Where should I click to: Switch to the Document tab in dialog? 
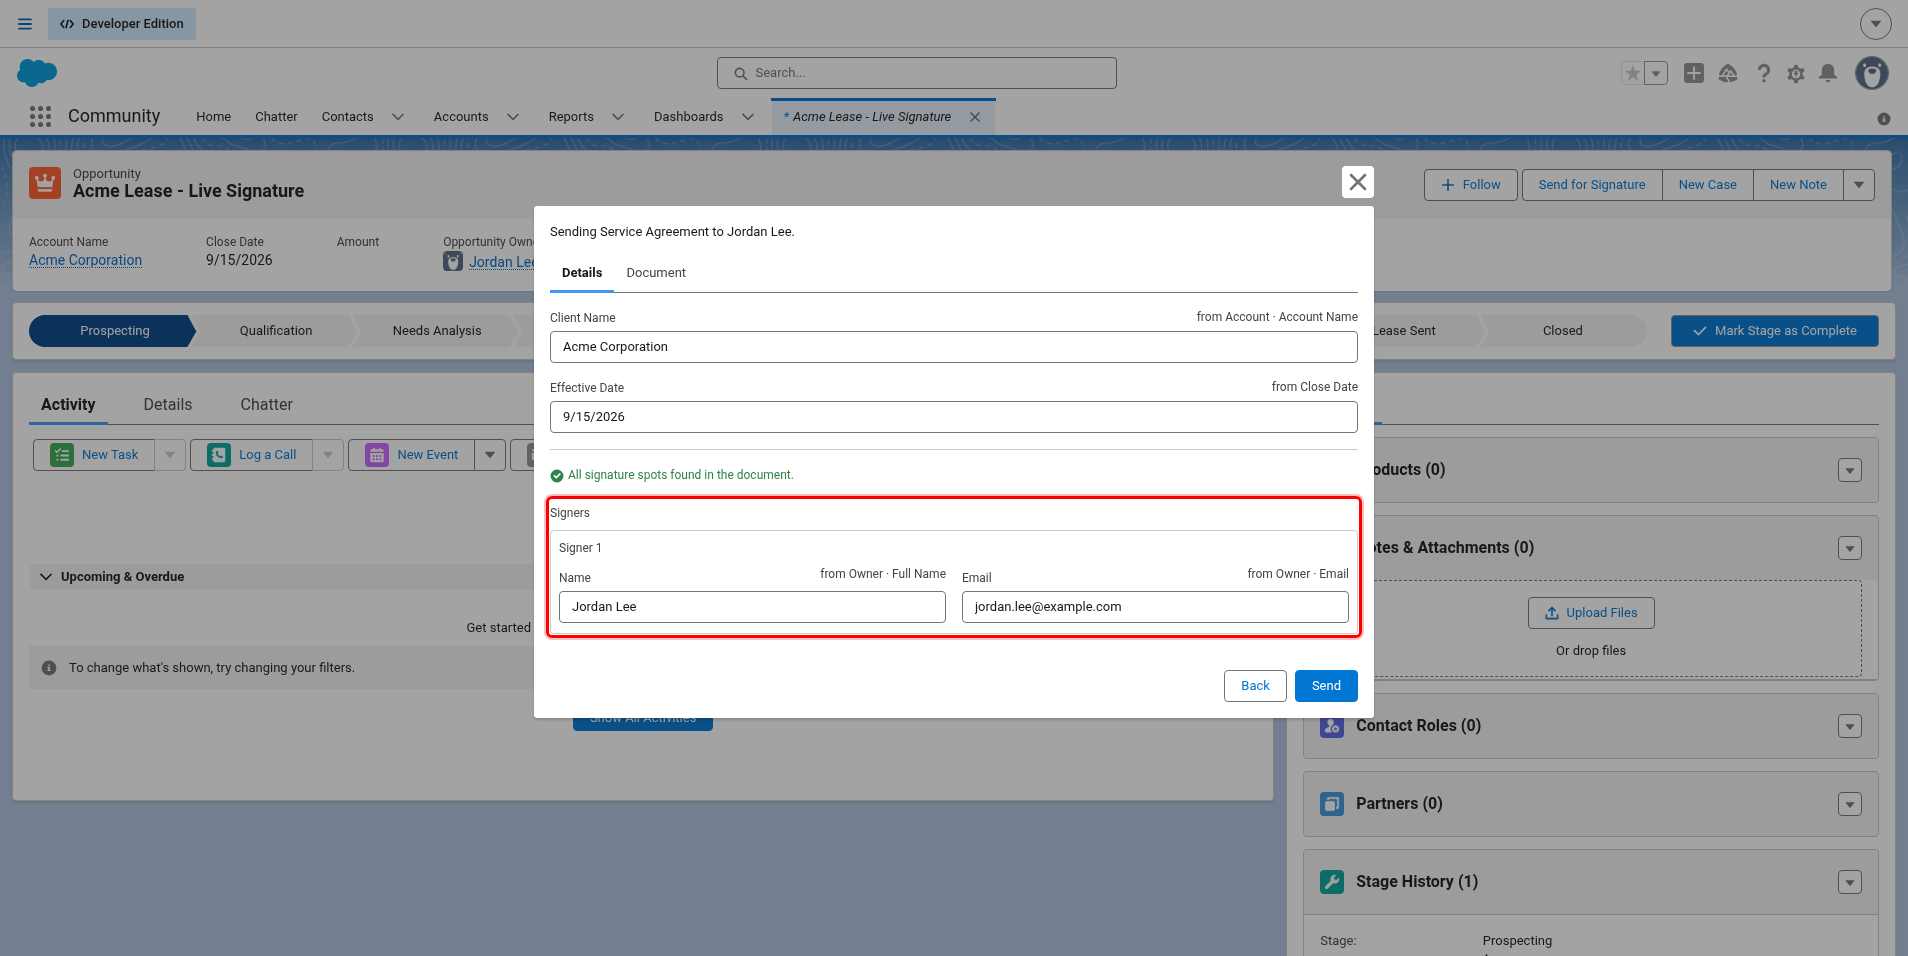656,273
